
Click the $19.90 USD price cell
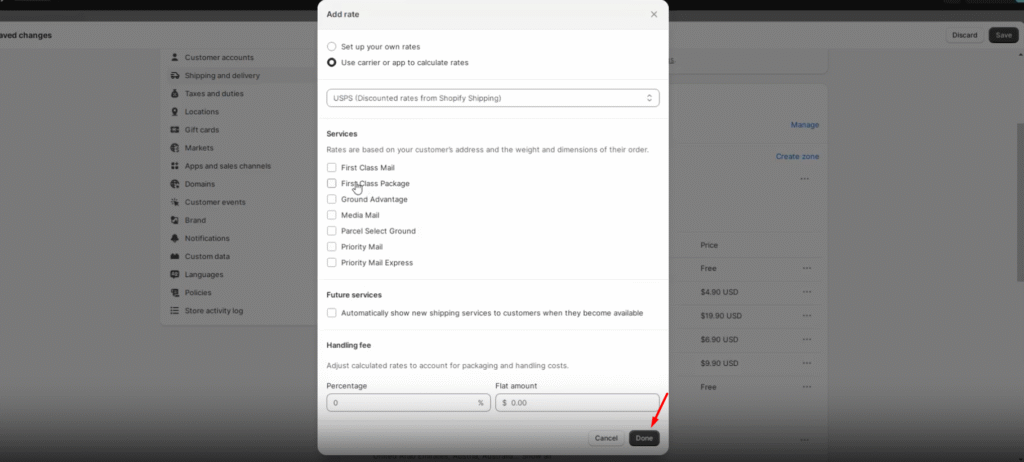click(721, 316)
